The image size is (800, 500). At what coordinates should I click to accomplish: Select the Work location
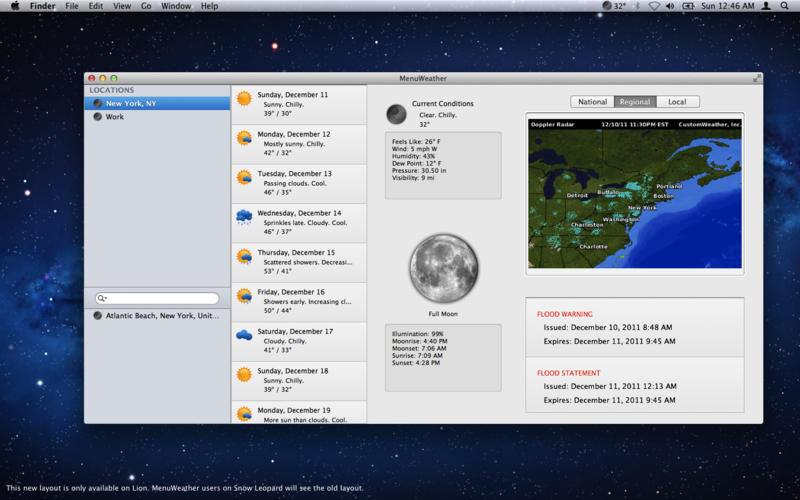coord(157,116)
